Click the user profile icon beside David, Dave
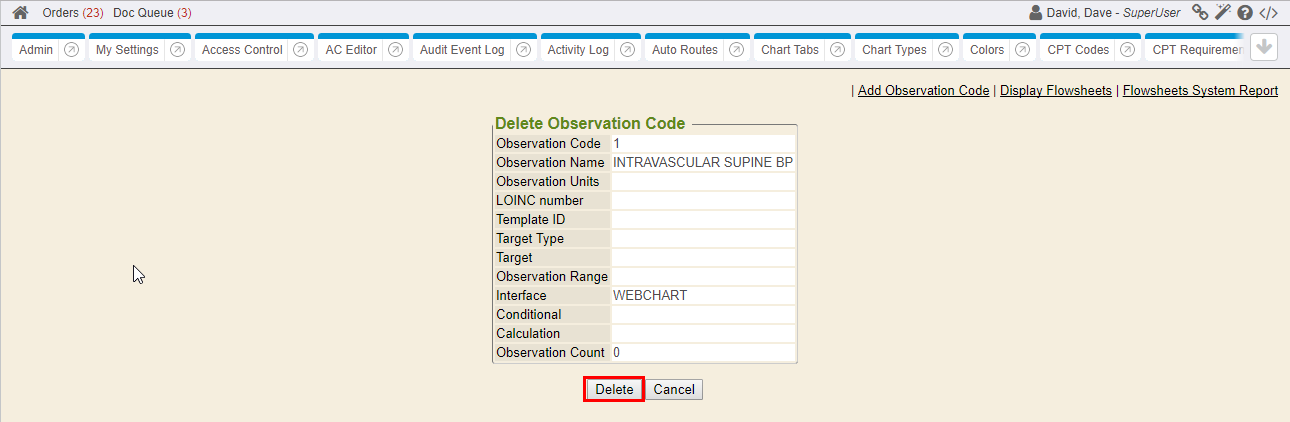 pos(1036,13)
